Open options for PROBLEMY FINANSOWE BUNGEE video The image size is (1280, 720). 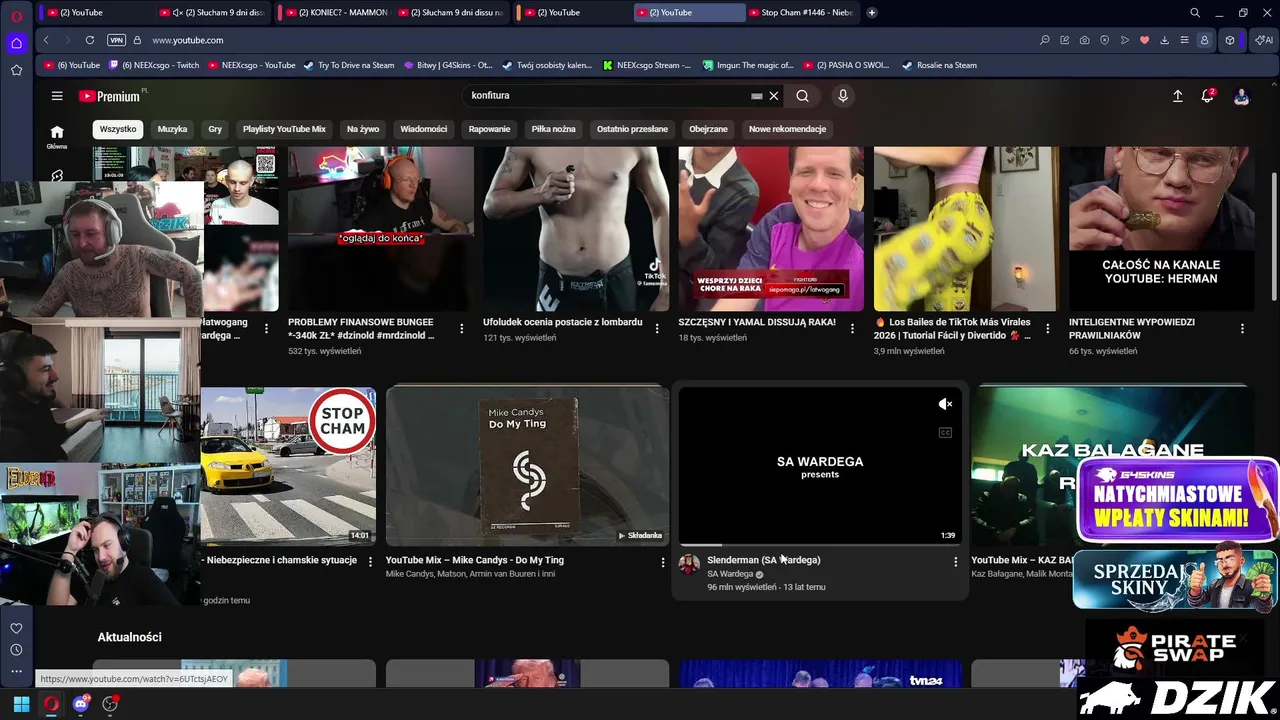461,328
